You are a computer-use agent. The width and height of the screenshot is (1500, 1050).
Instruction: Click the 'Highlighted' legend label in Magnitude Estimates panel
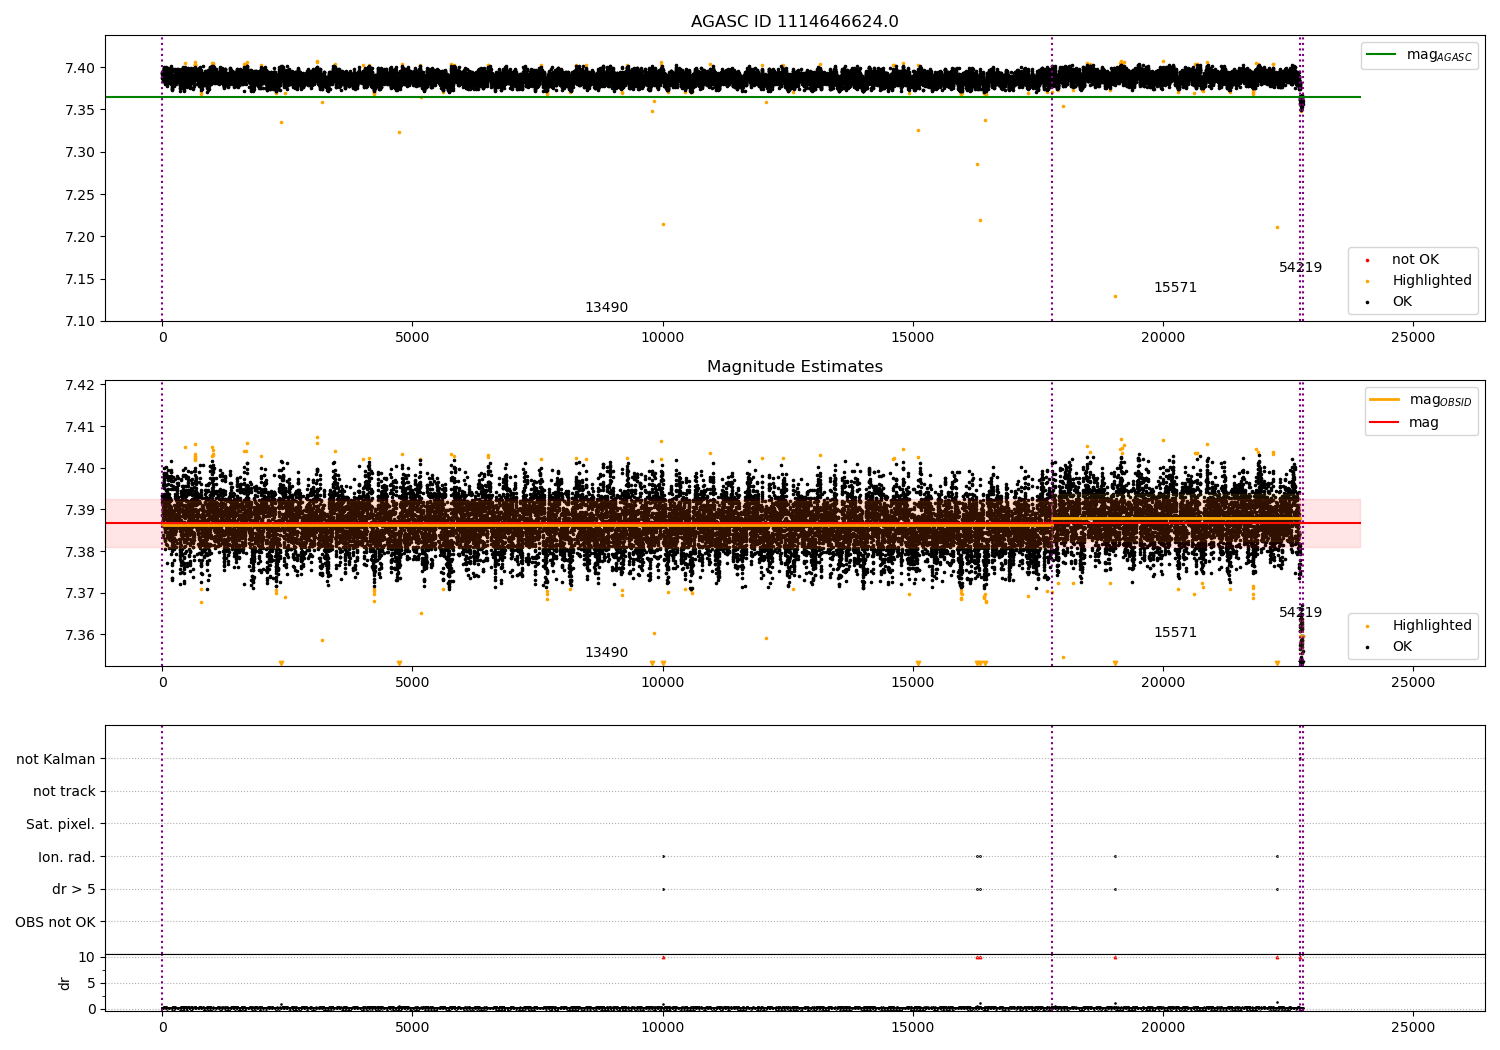(x=1432, y=626)
